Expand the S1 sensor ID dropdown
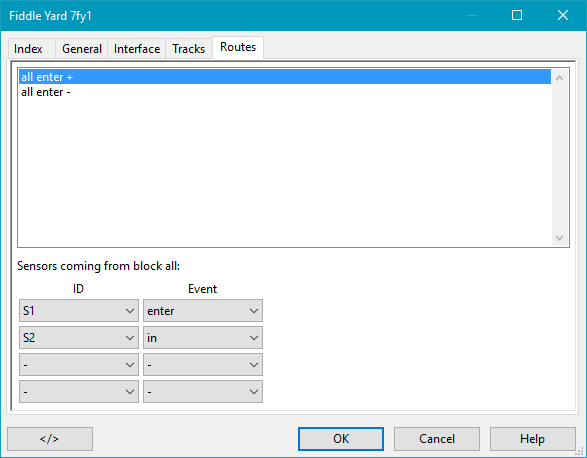The height and width of the screenshot is (458, 587). 79,310
